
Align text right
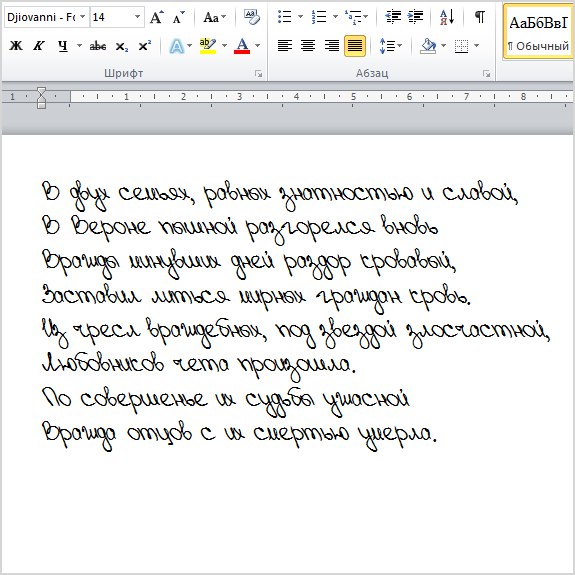[332, 46]
